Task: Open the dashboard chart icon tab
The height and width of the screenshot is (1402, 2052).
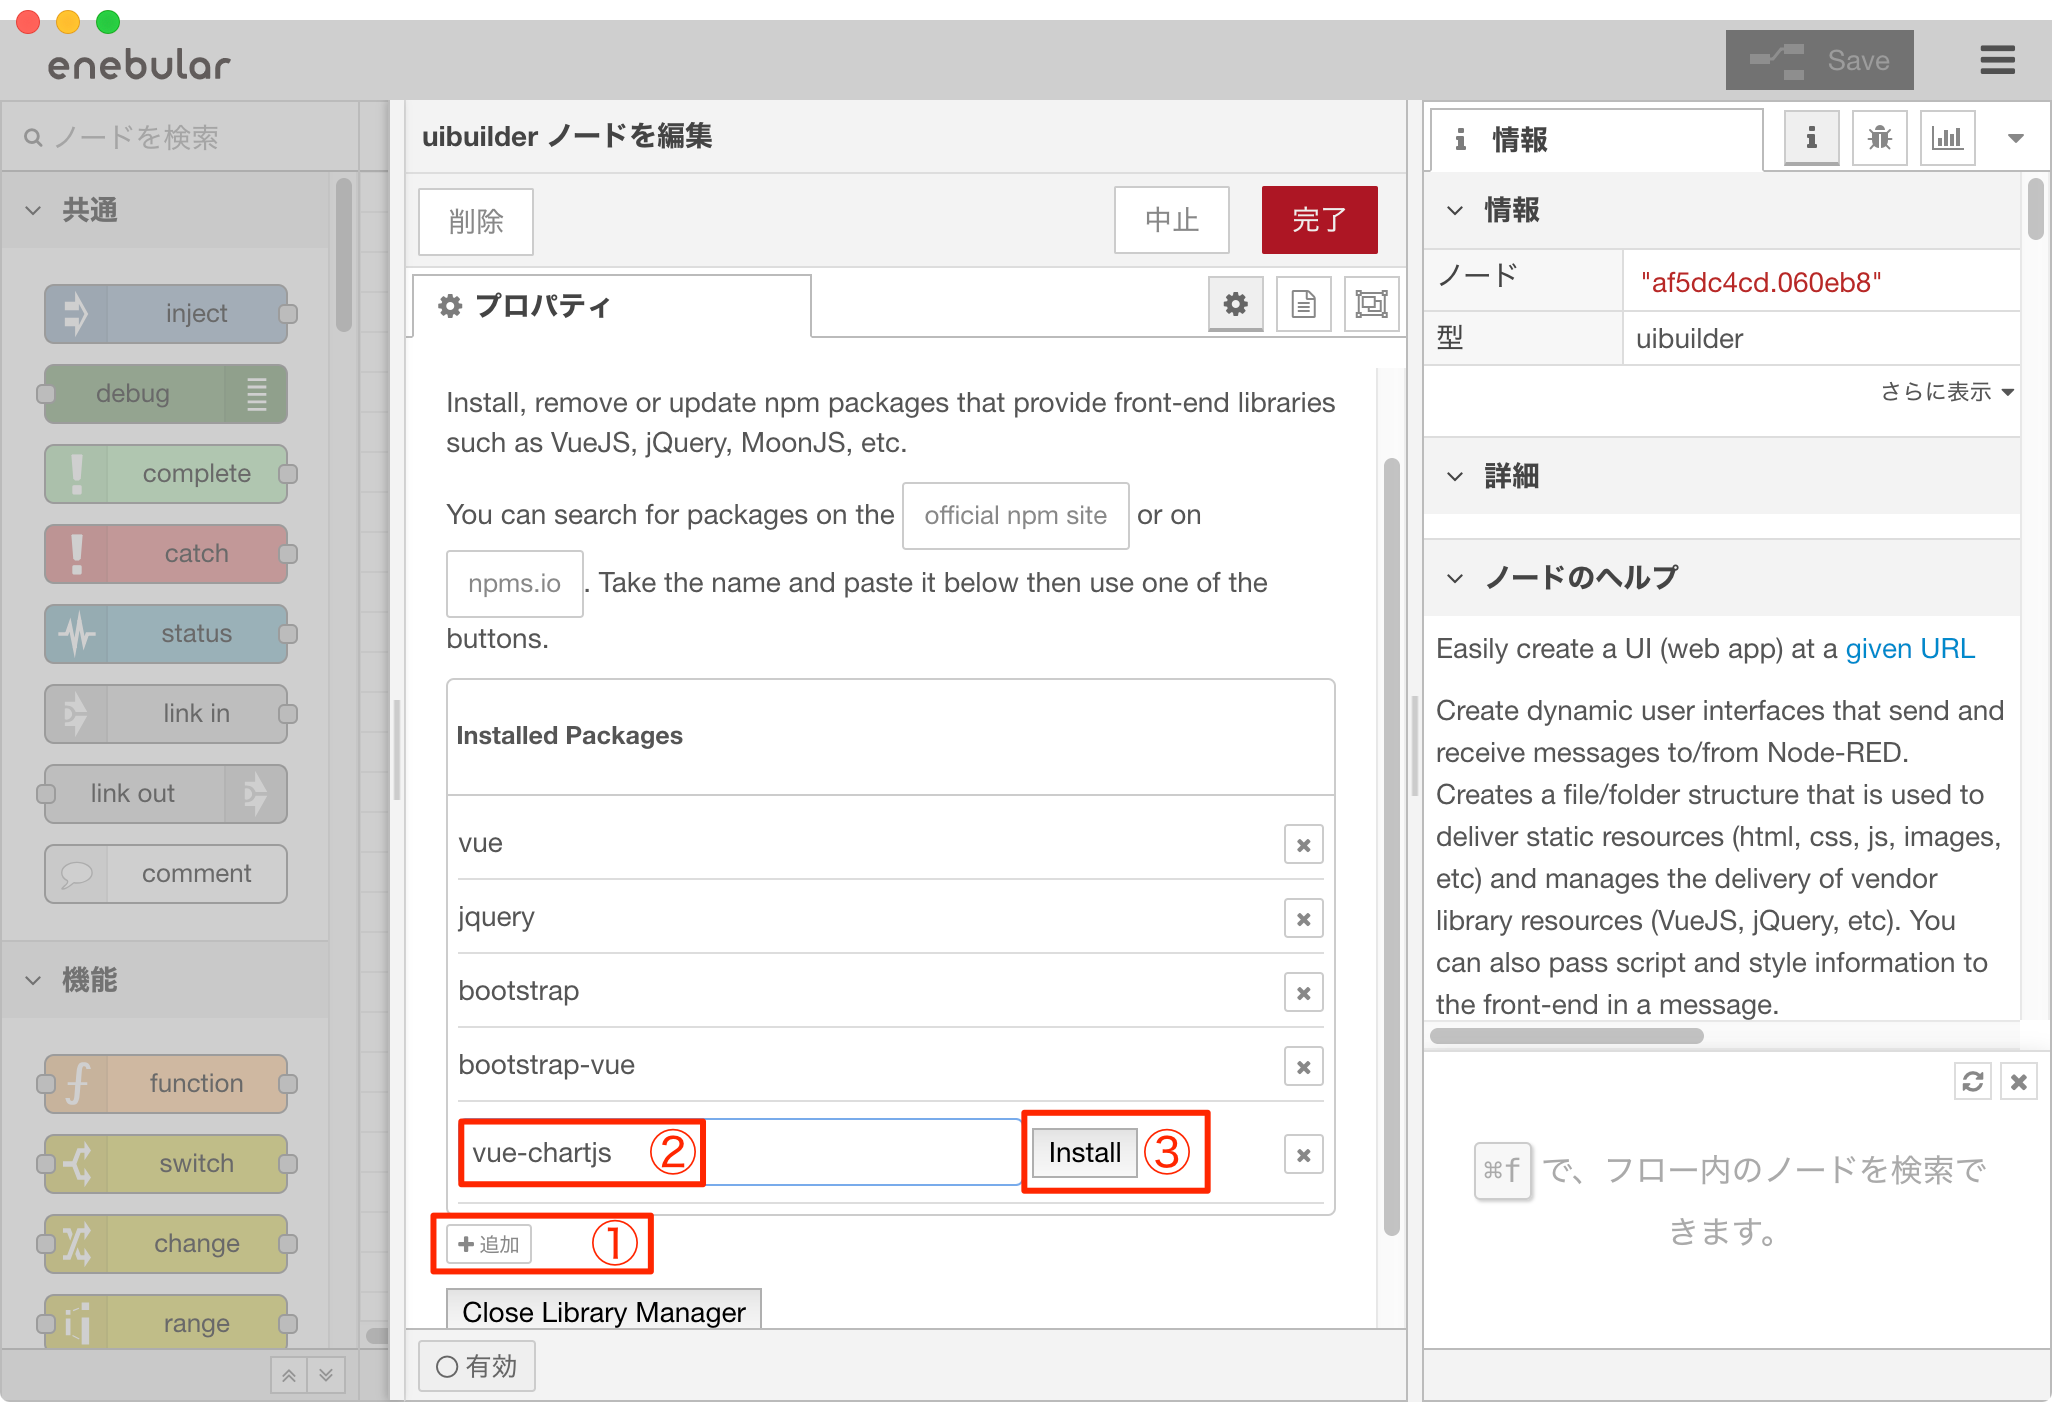Action: click(x=1946, y=138)
